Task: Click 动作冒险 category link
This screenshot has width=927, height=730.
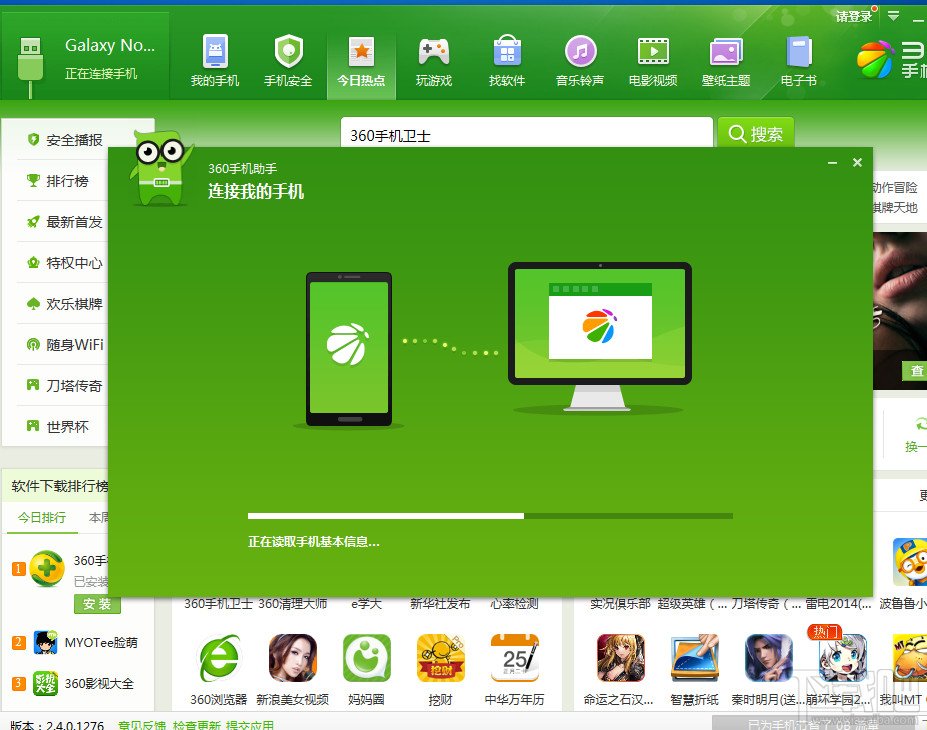Action: (895, 187)
